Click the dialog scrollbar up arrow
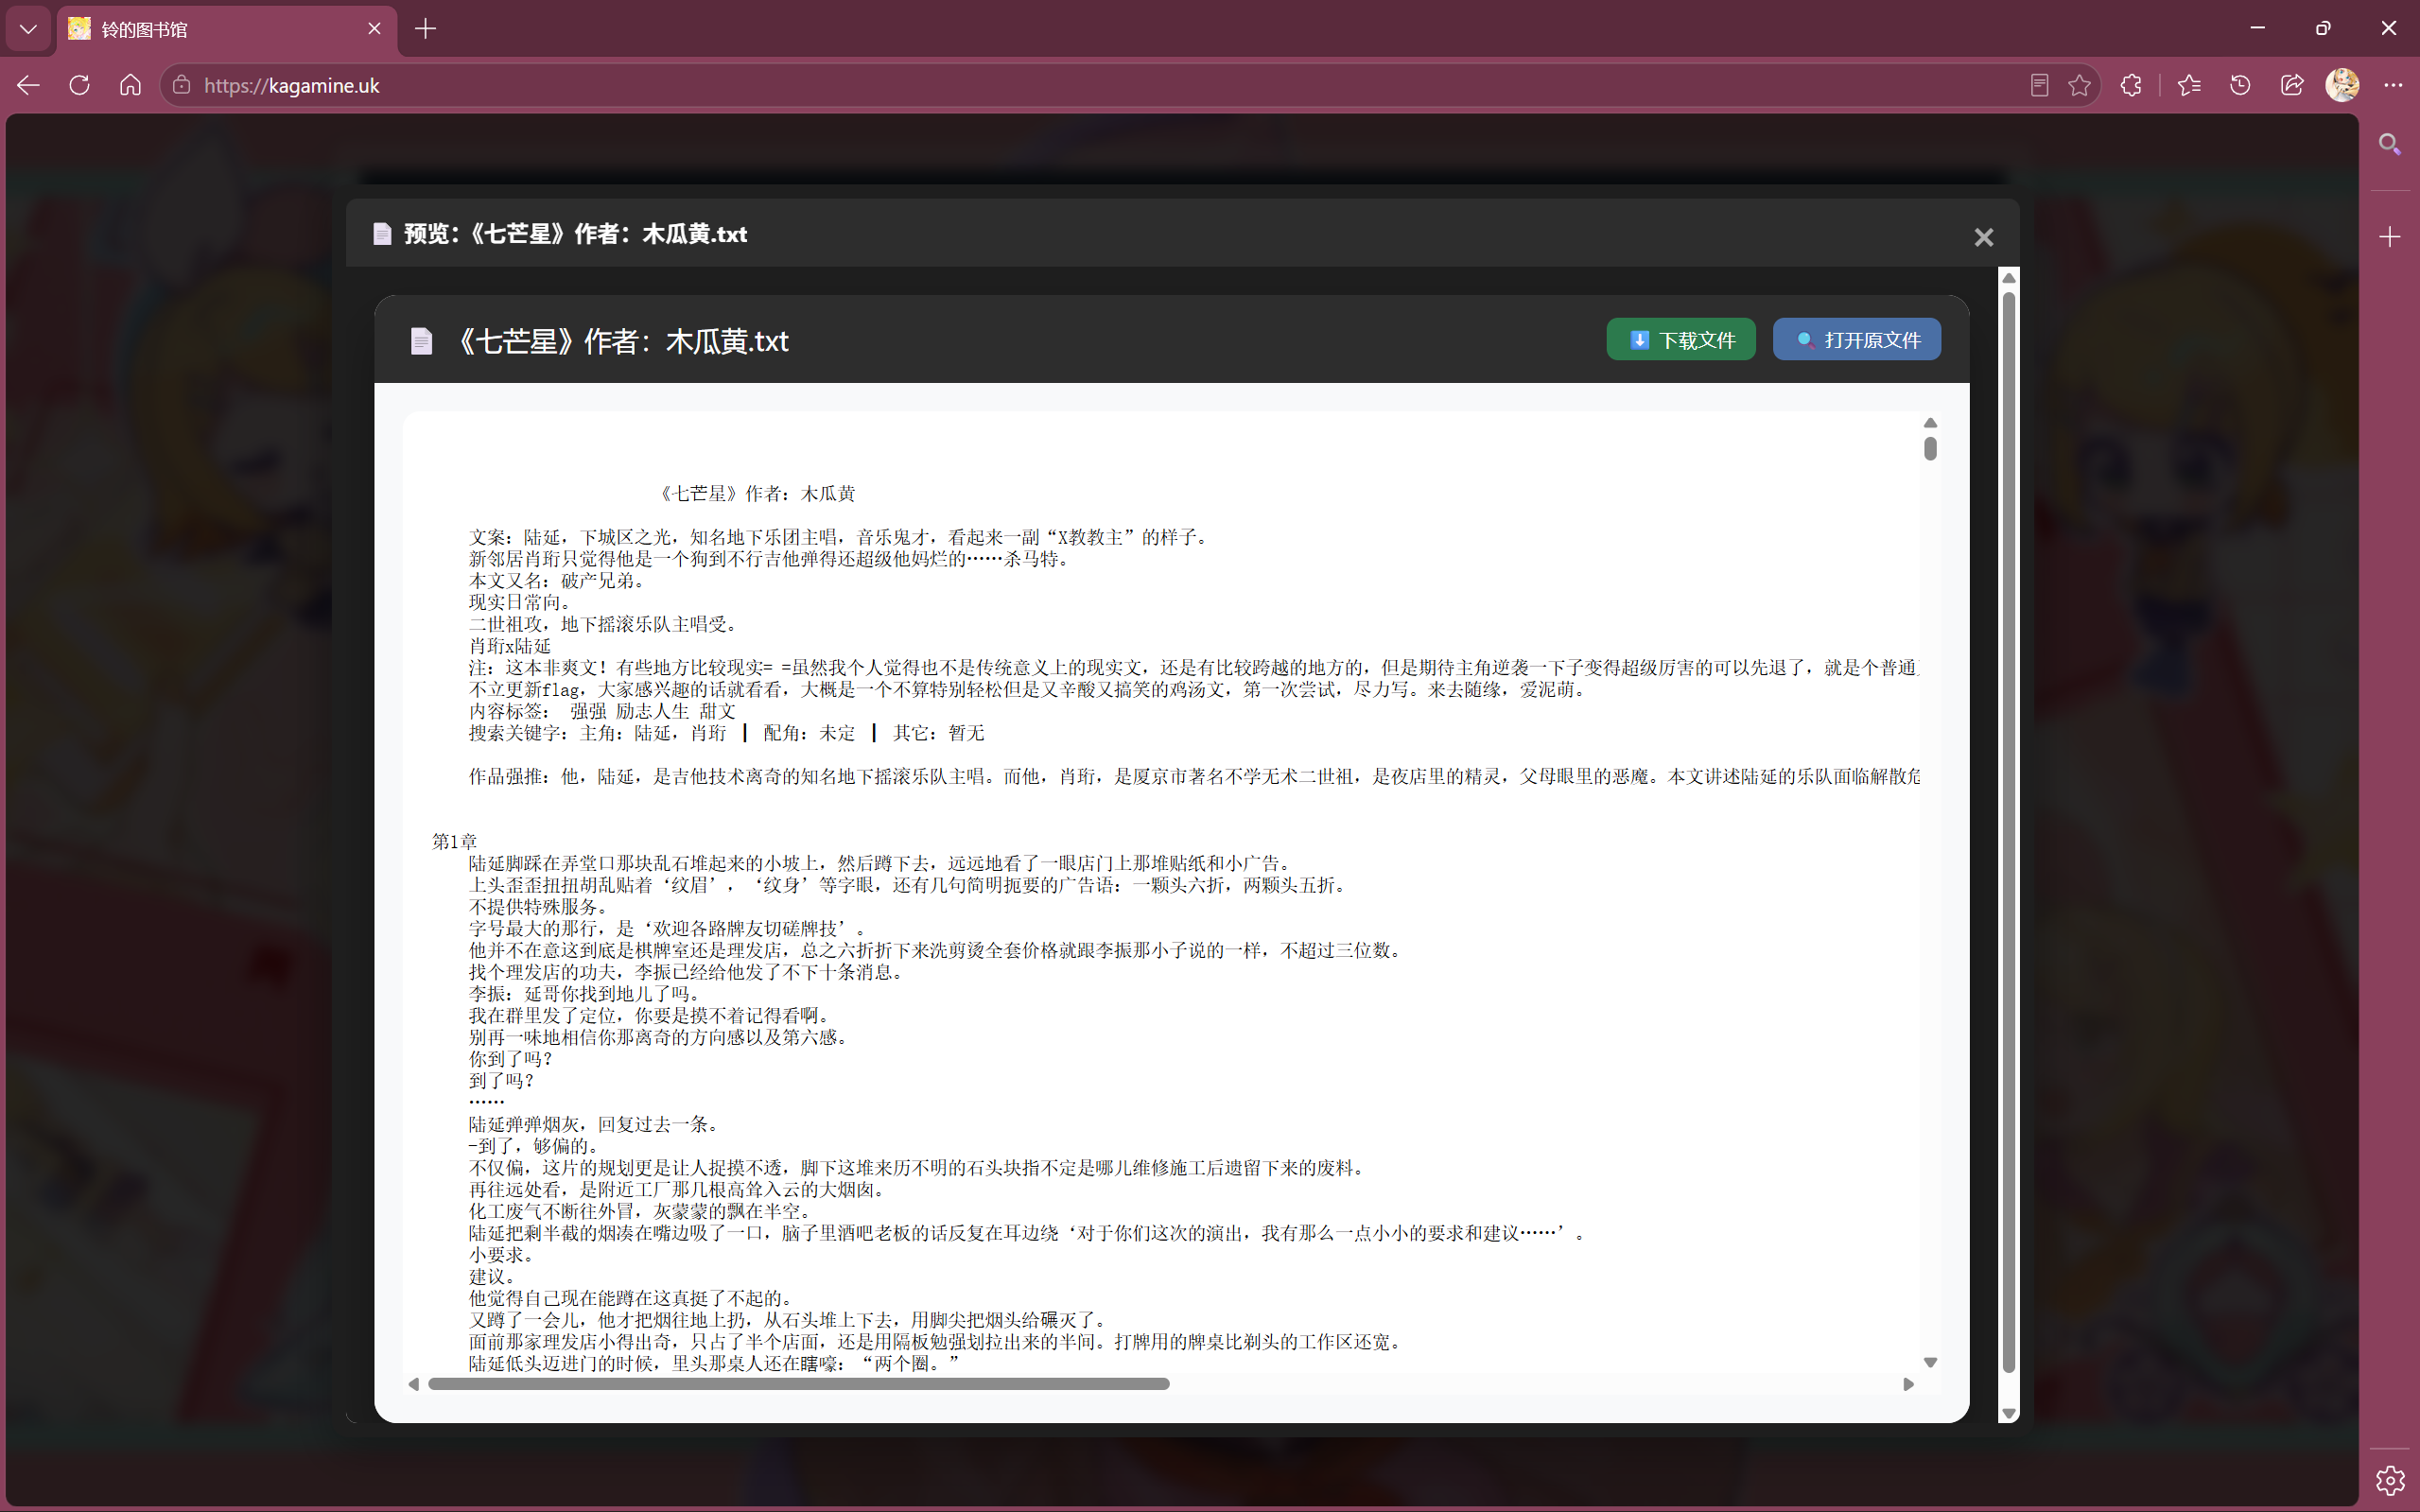2420x1512 pixels. coord(2008,278)
